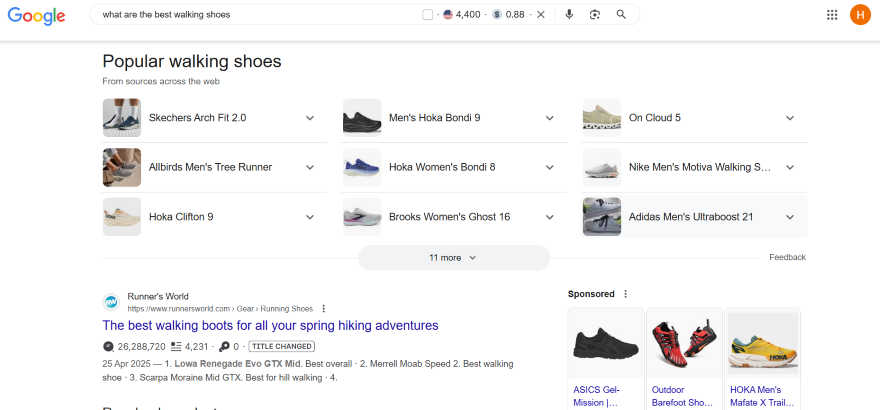This screenshot has height=410, width=880.
Task: Expand Hoka Clifton 9
Action: pyautogui.click(x=310, y=216)
